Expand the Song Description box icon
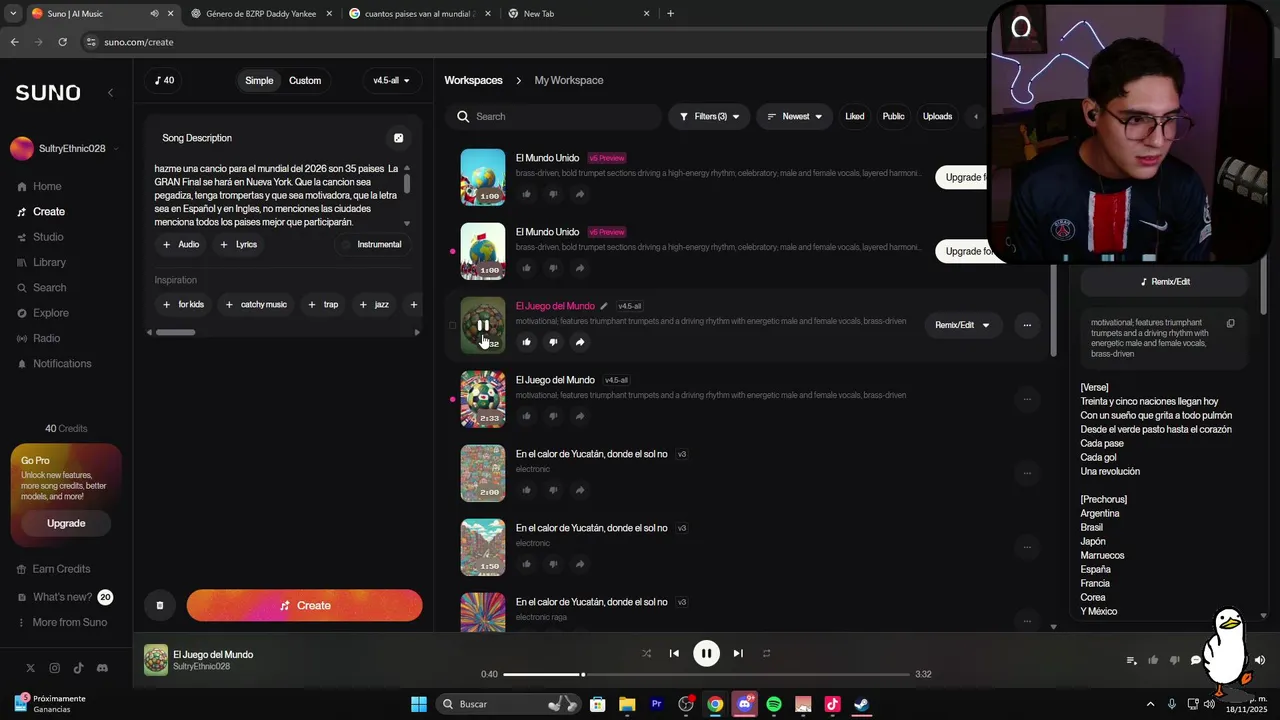 398,138
